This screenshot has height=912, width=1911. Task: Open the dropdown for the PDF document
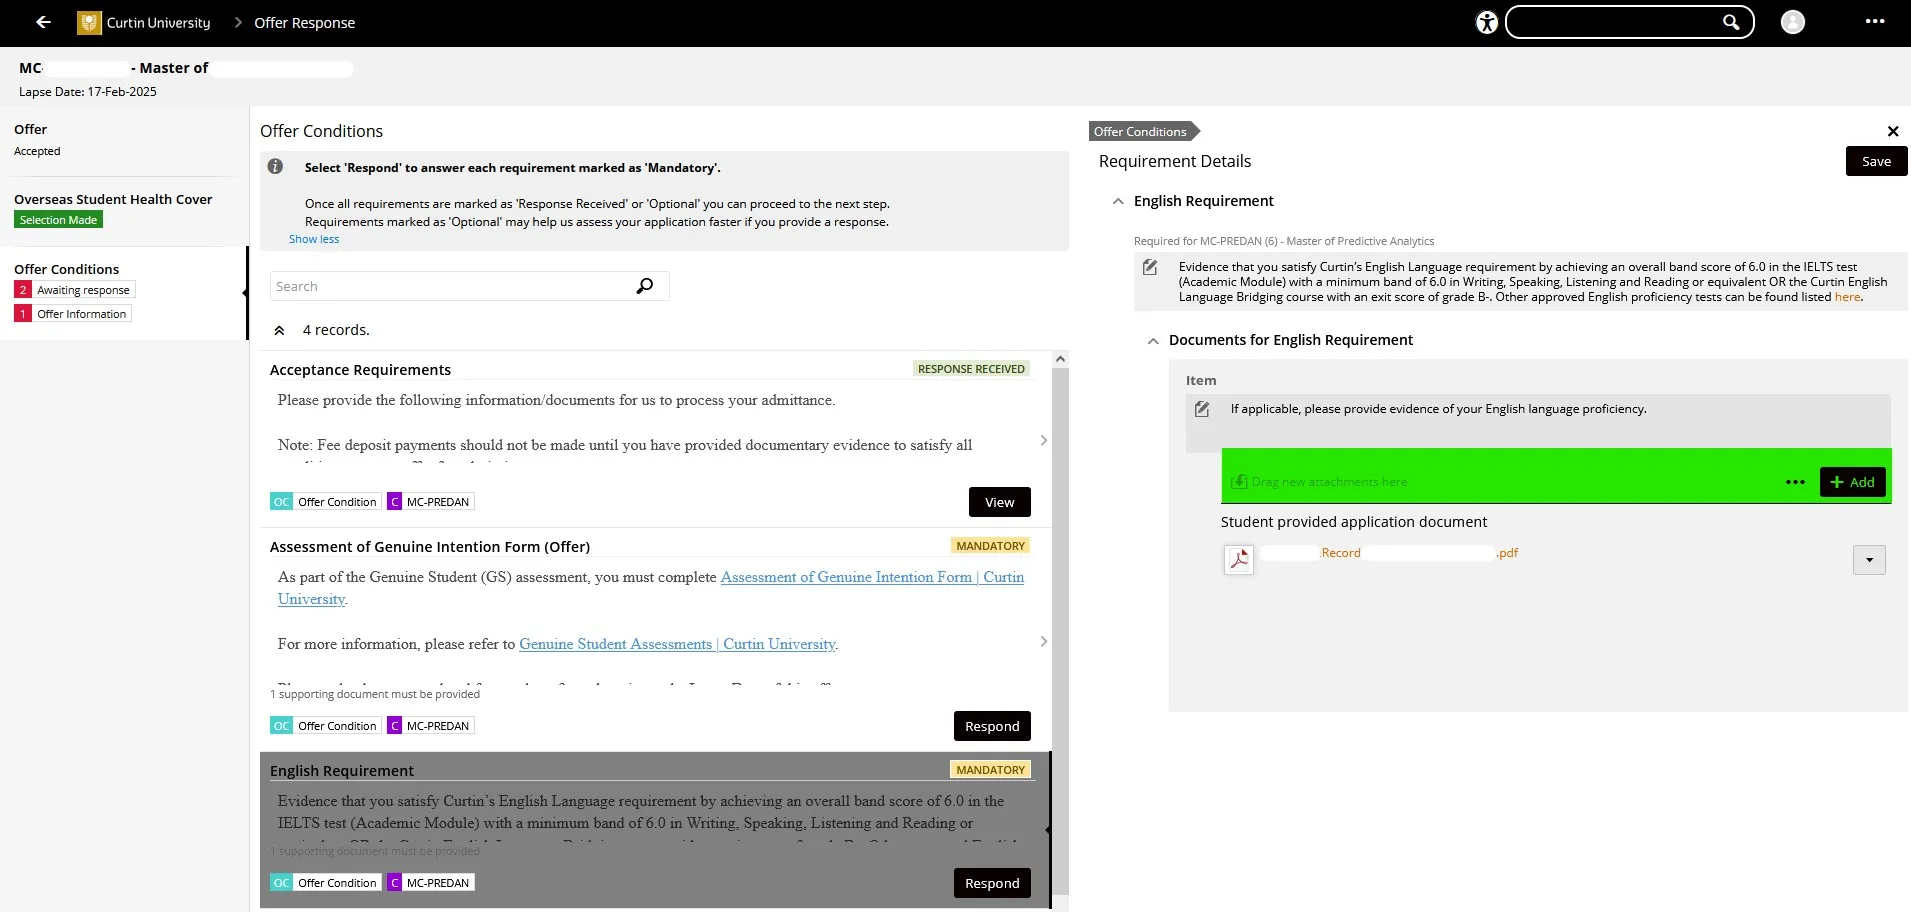point(1868,560)
